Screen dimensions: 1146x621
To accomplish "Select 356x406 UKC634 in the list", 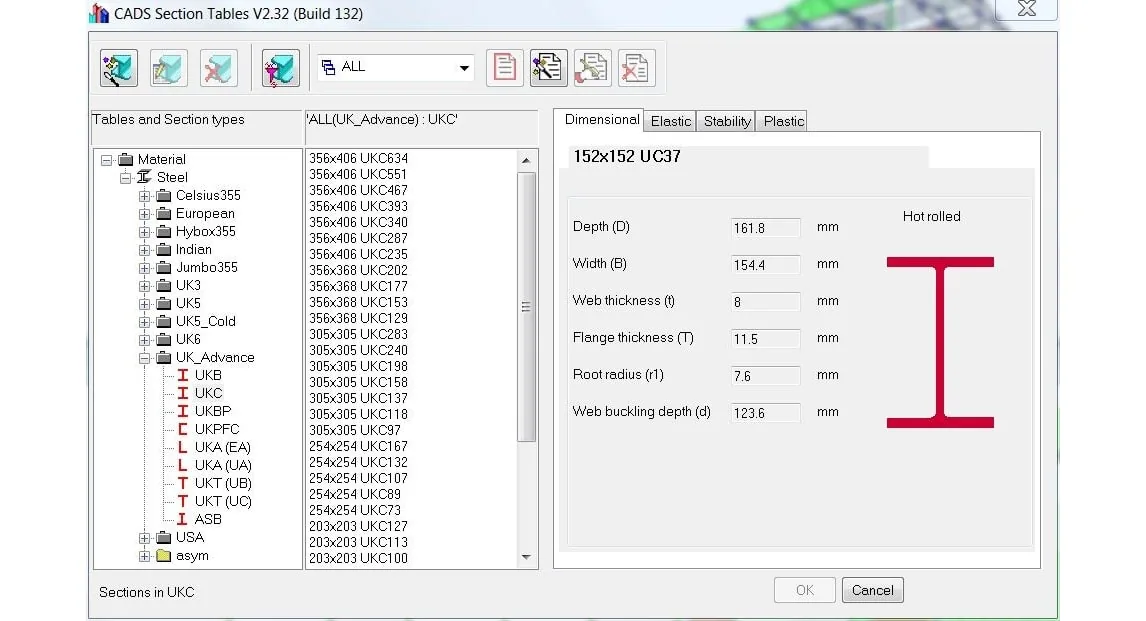I will click(358, 159).
